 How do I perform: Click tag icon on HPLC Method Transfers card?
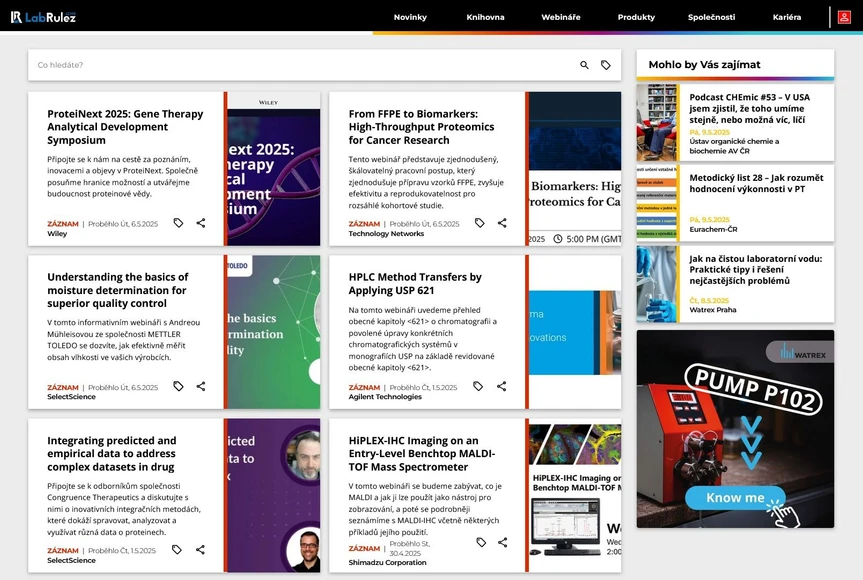point(478,386)
